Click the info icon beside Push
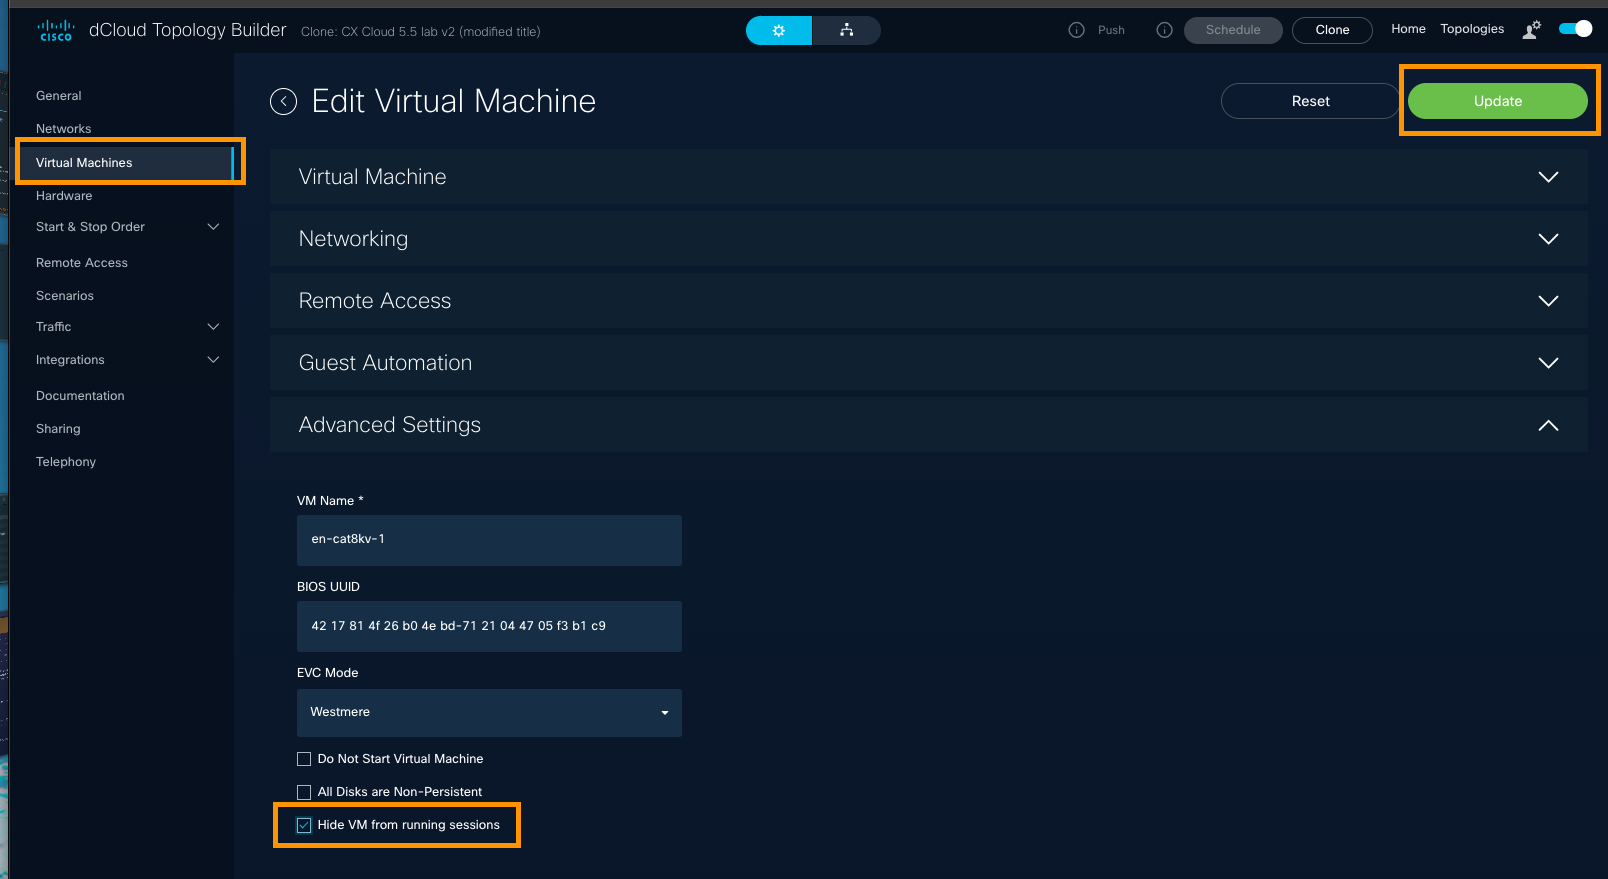The image size is (1608, 879). coord(1076,30)
